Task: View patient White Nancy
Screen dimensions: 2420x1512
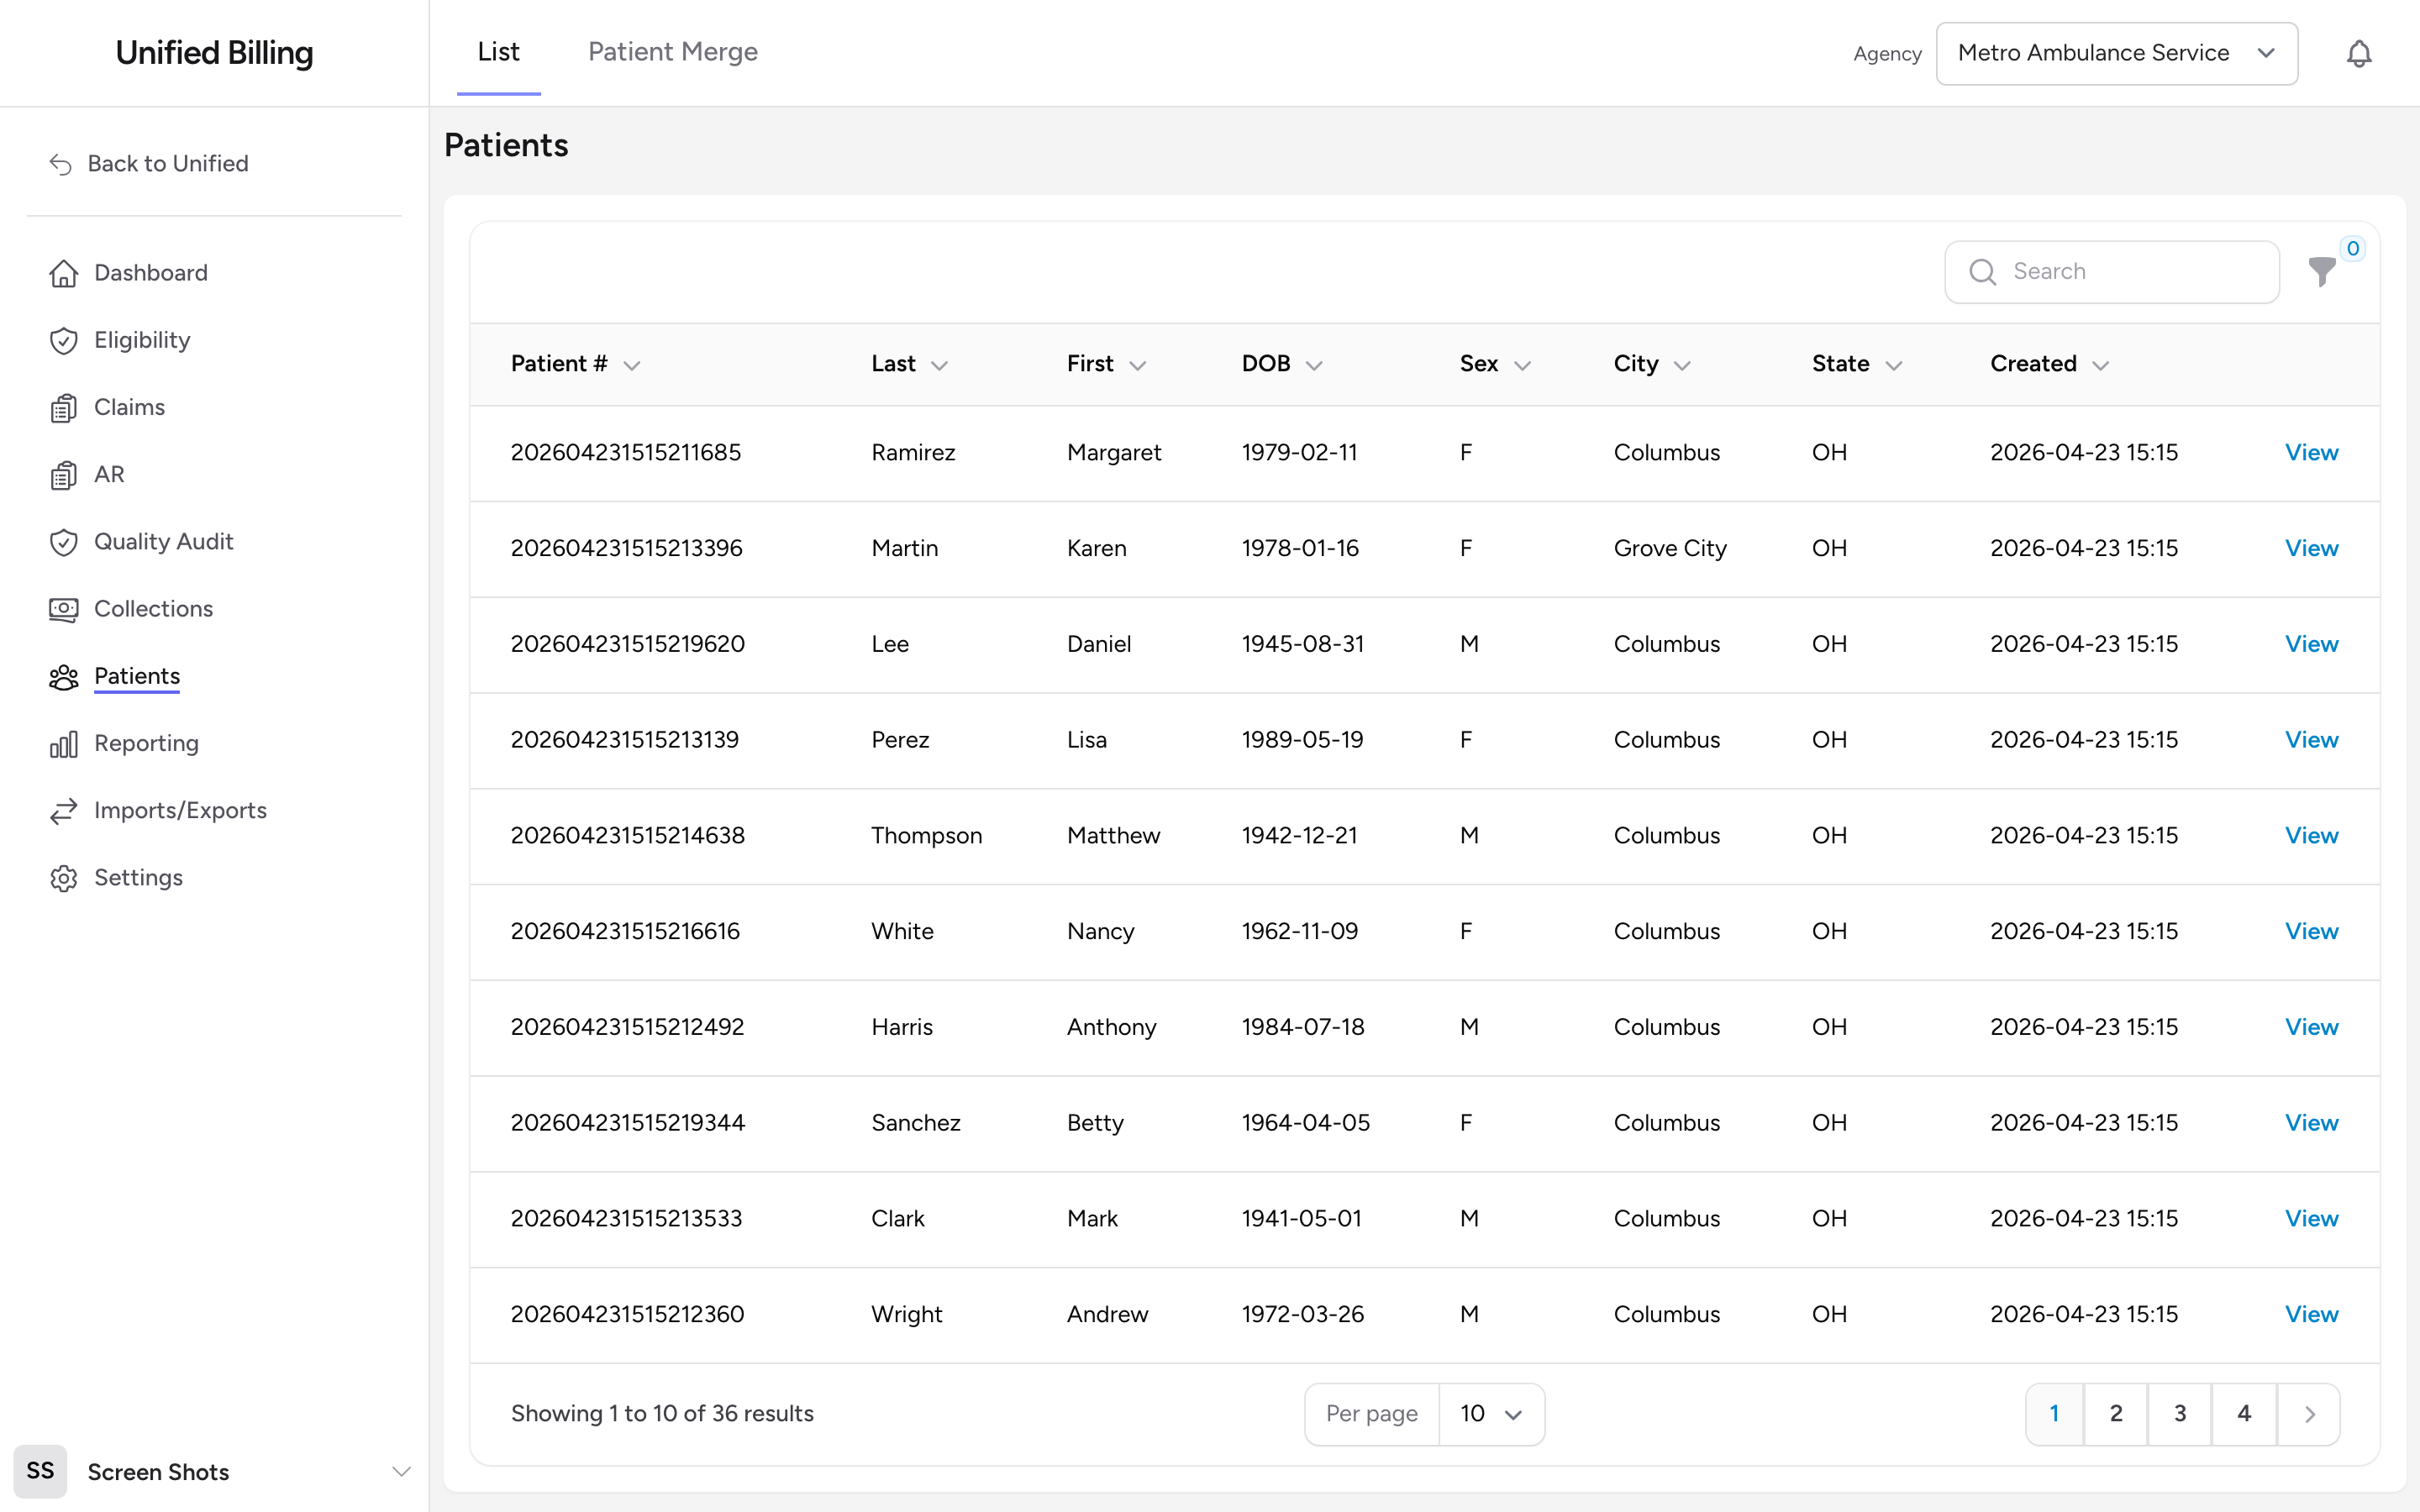Action: click(x=2311, y=932)
